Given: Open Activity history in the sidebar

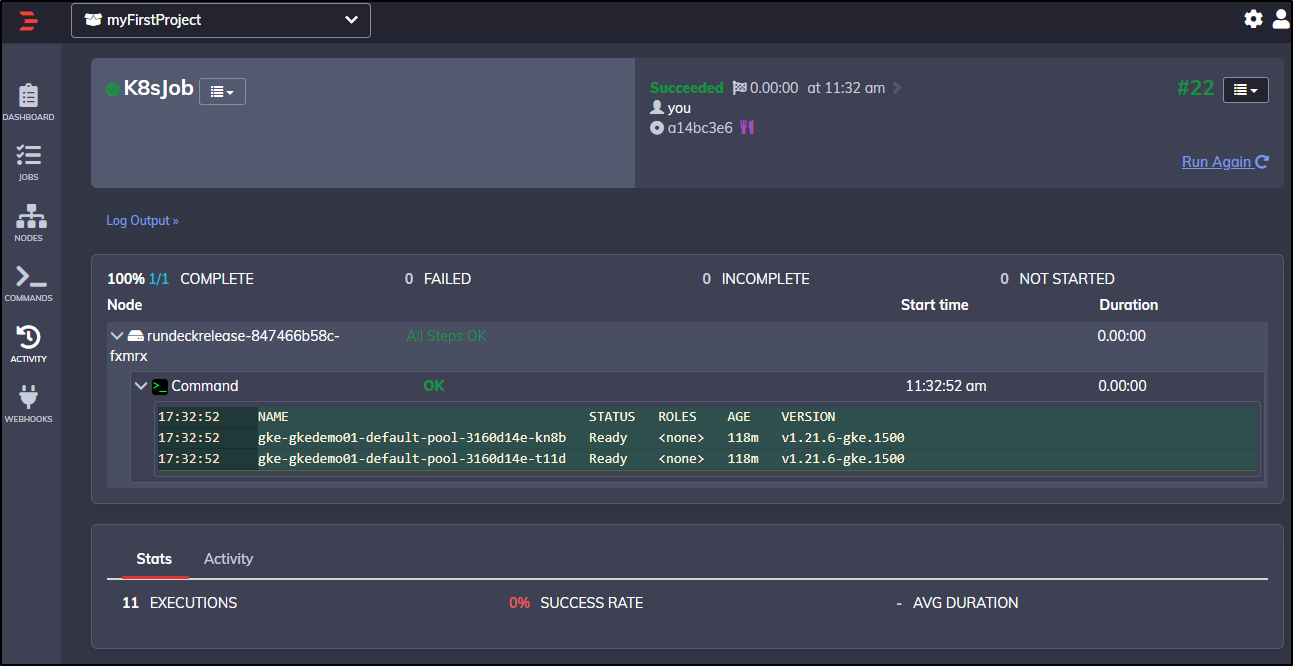Looking at the screenshot, I should pos(29,344).
